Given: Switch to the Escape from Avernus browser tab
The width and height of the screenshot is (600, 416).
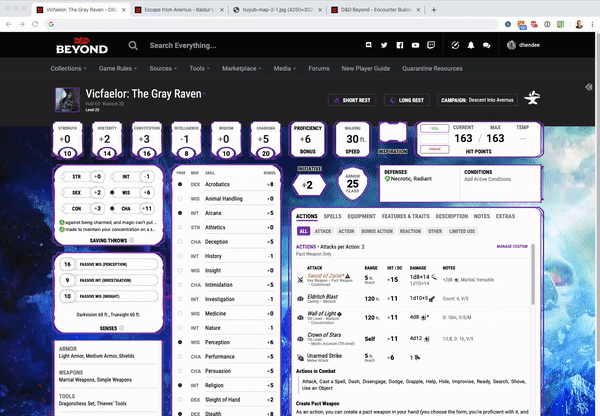Looking at the screenshot, I should click(x=179, y=10).
